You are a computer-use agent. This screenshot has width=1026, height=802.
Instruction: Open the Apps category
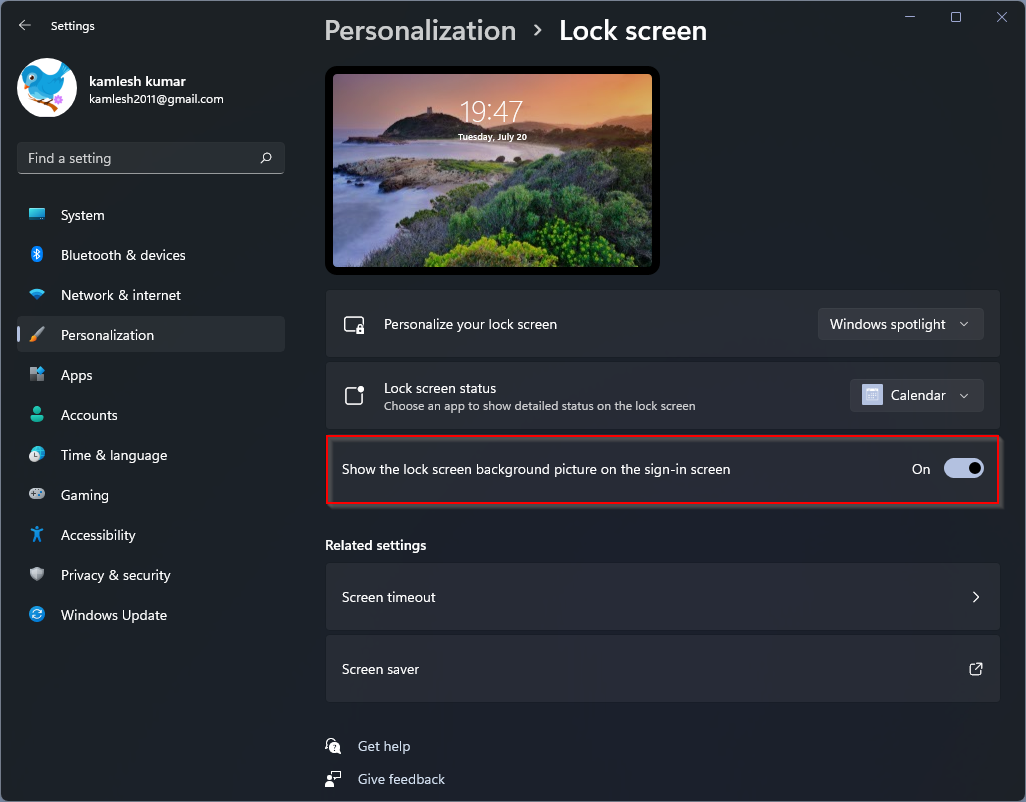point(151,375)
